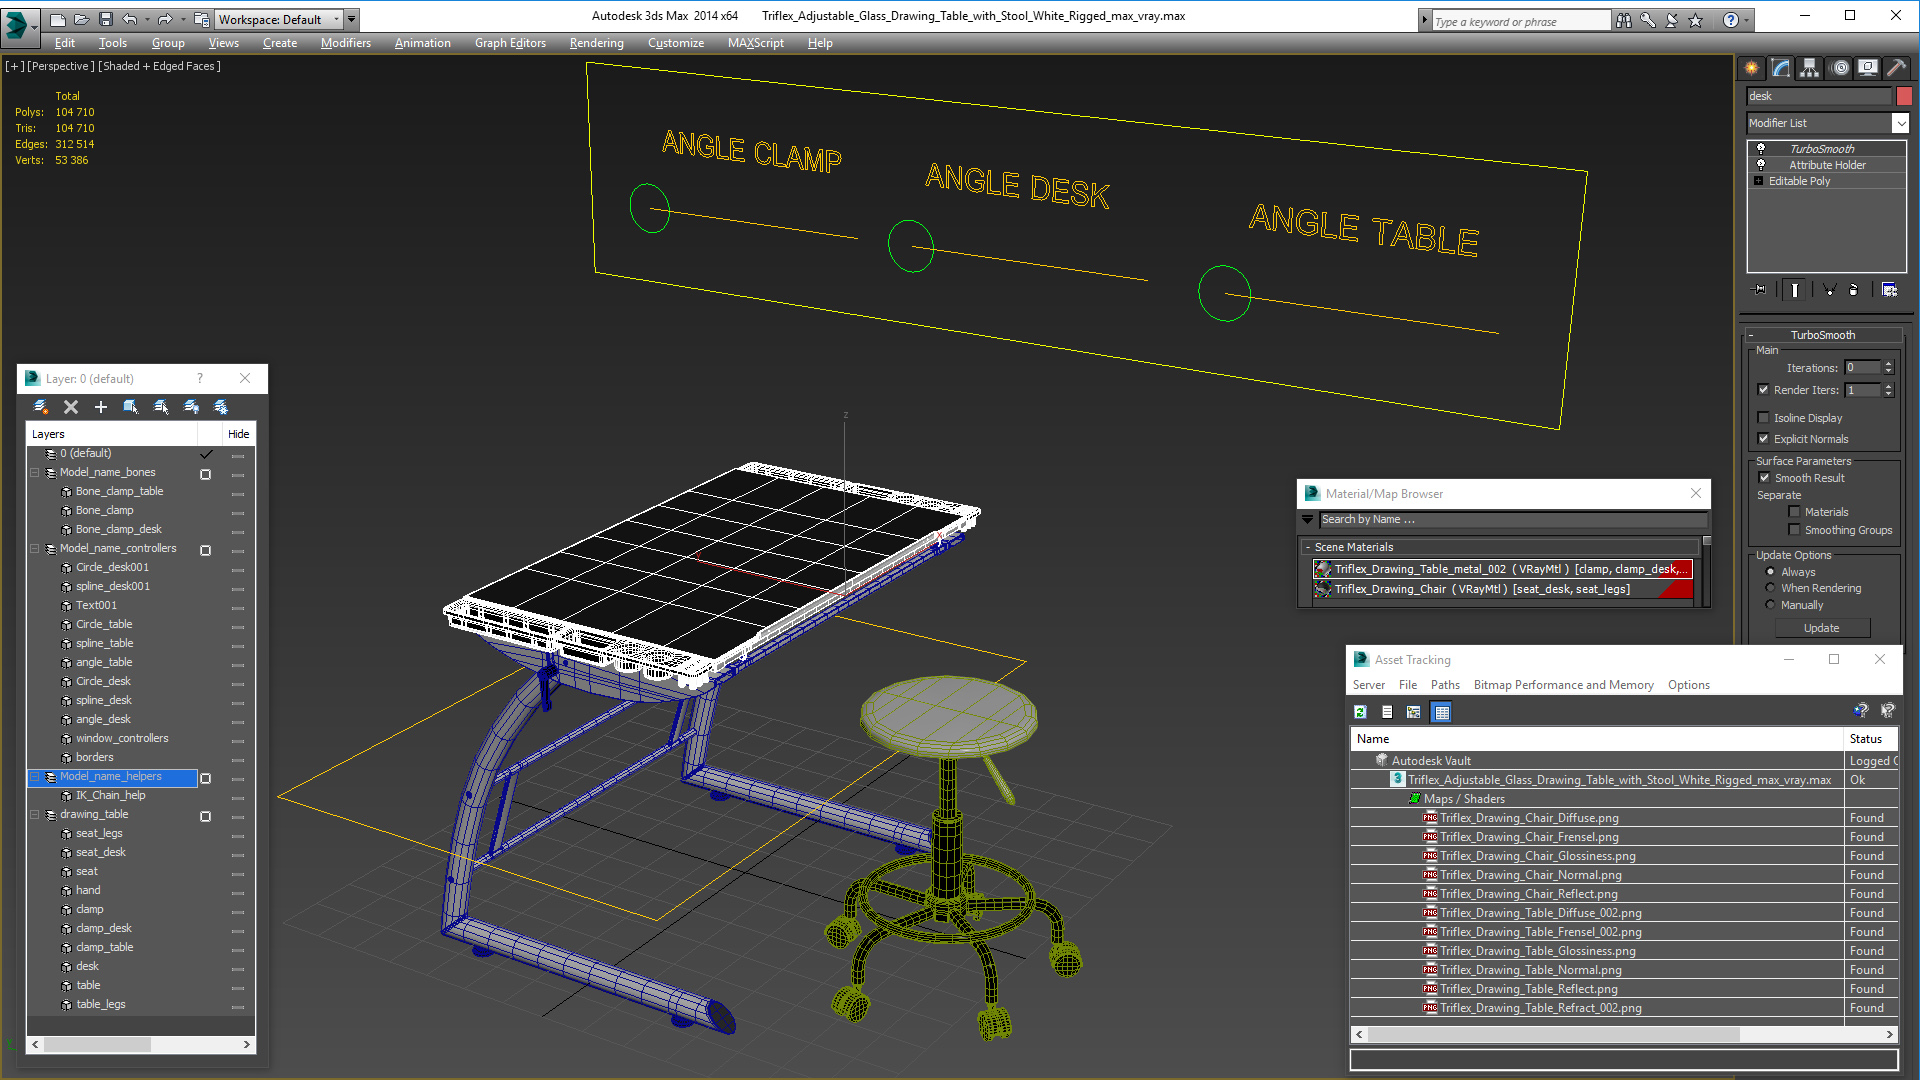Hide the Model_name_helpers layer visibility
Image resolution: width=1920 pixels, height=1080 pixels.
(x=239, y=777)
